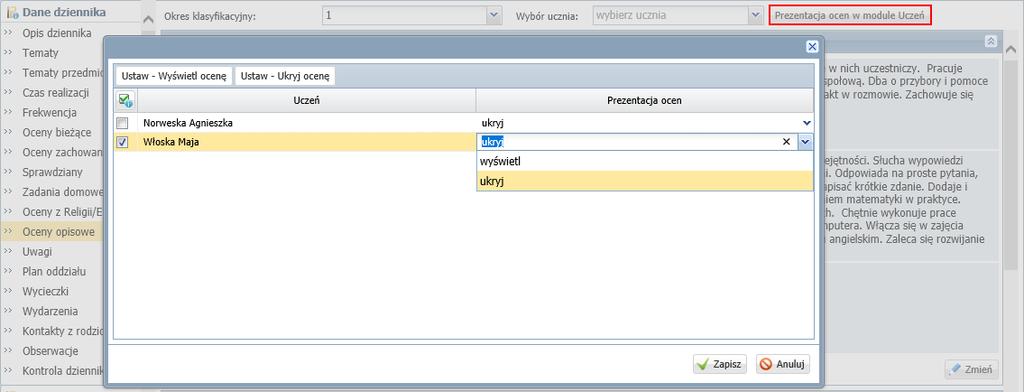Screen dimensions: 1024x392
Task: Cancel the dialog with Anuluj
Action: point(783,365)
